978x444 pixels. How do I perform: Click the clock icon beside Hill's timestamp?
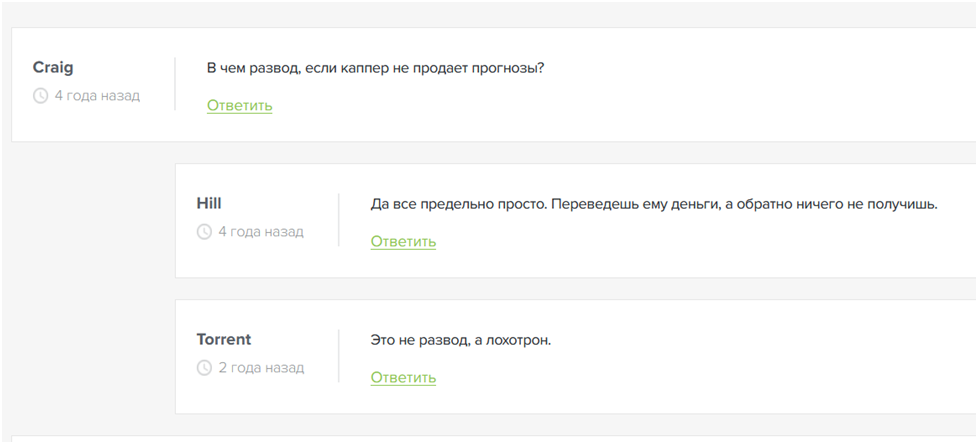205,232
